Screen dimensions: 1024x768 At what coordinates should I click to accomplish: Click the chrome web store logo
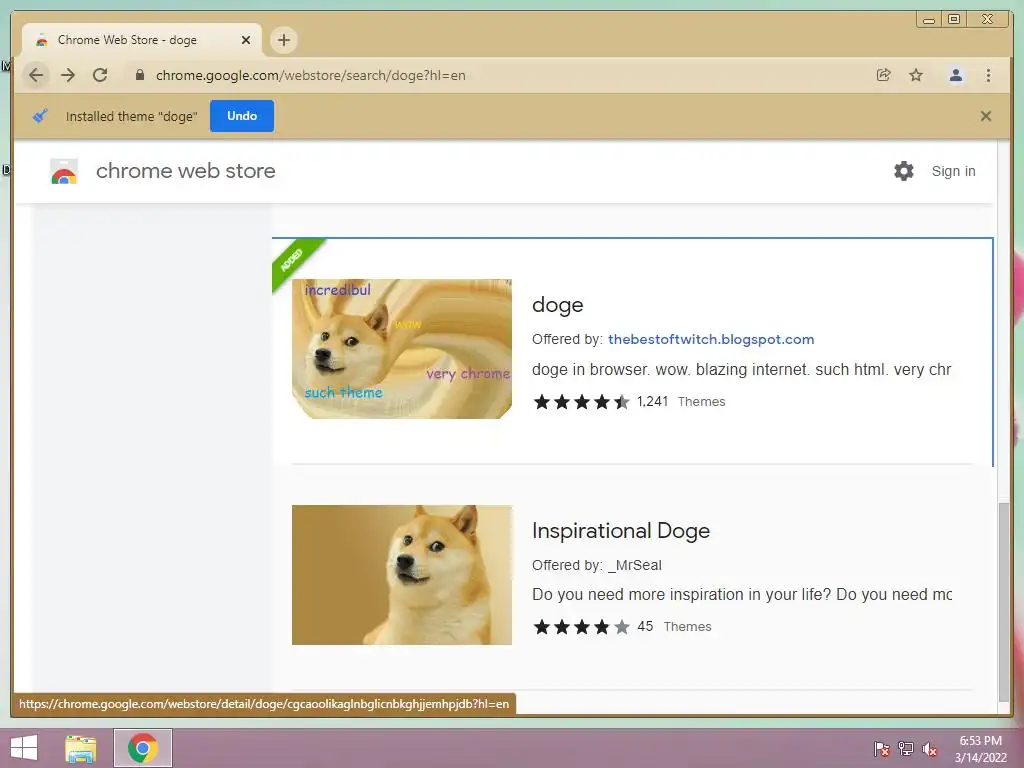click(x=64, y=171)
